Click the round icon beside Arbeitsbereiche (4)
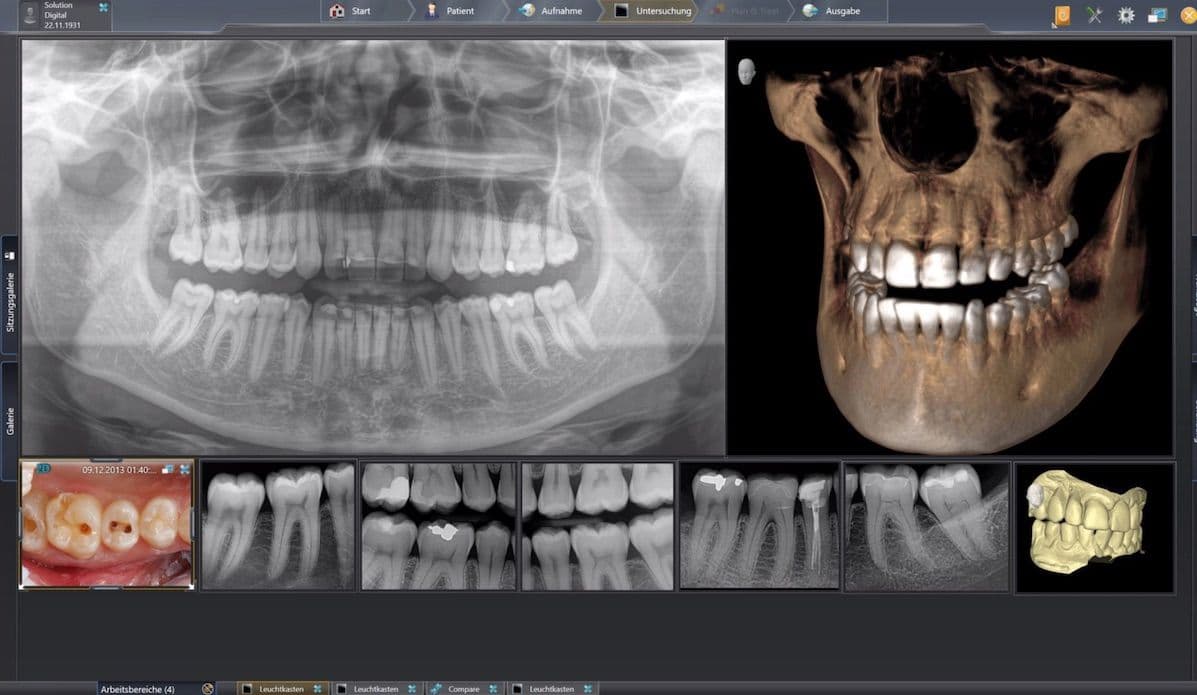The height and width of the screenshot is (695, 1197). 208,688
